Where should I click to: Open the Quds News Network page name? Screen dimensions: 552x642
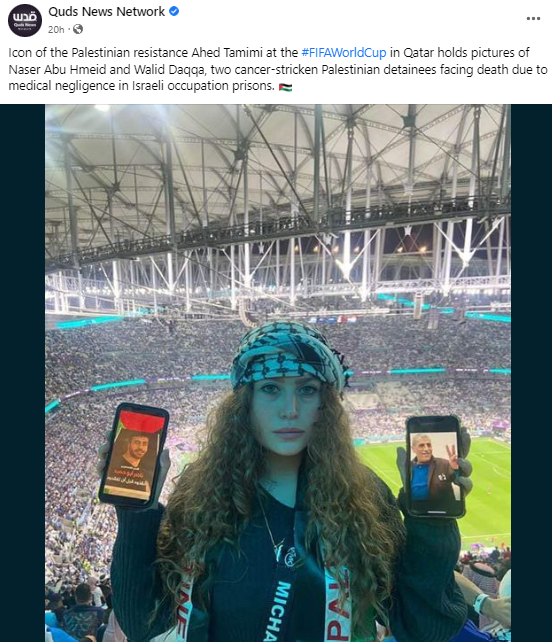click(106, 11)
